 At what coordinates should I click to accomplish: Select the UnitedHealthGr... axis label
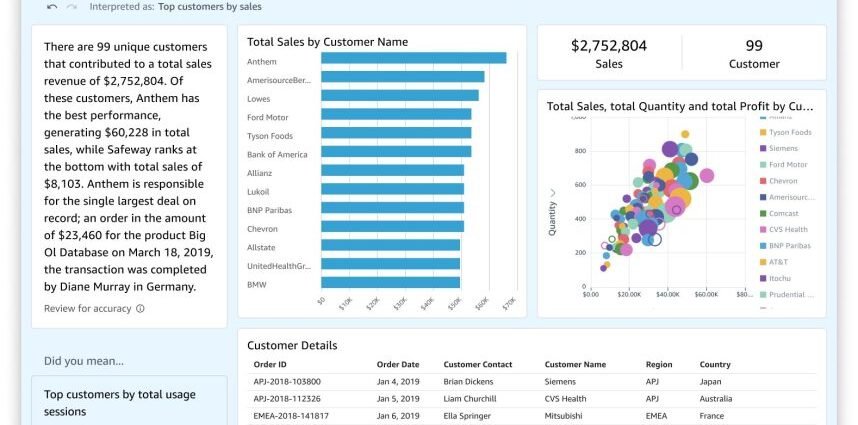279,266
